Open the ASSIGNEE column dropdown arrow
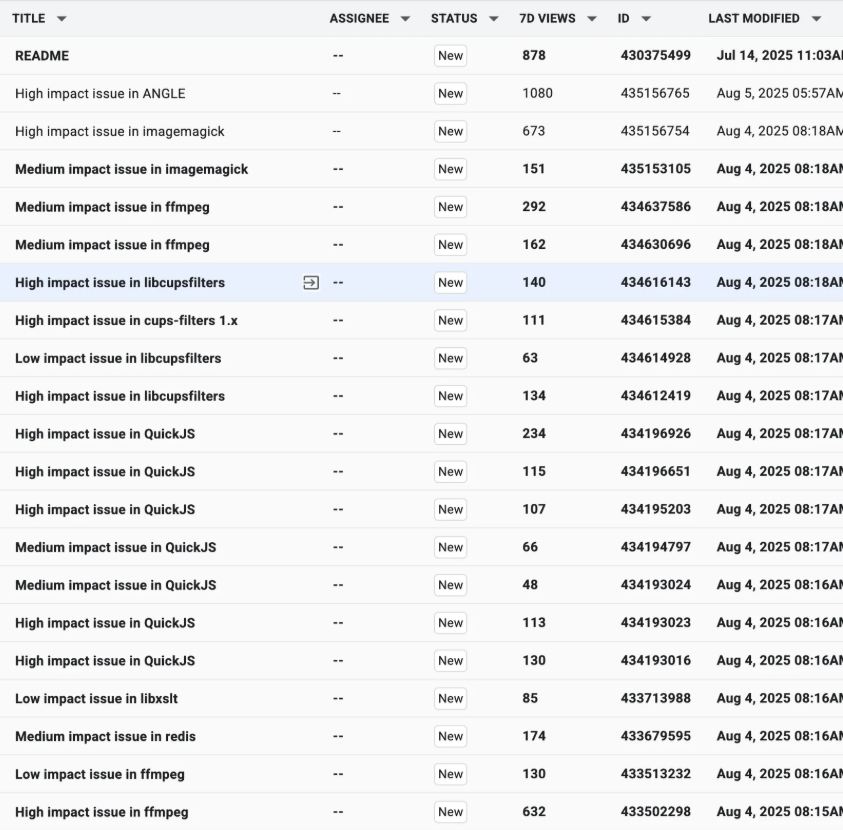843x830 pixels. (405, 19)
